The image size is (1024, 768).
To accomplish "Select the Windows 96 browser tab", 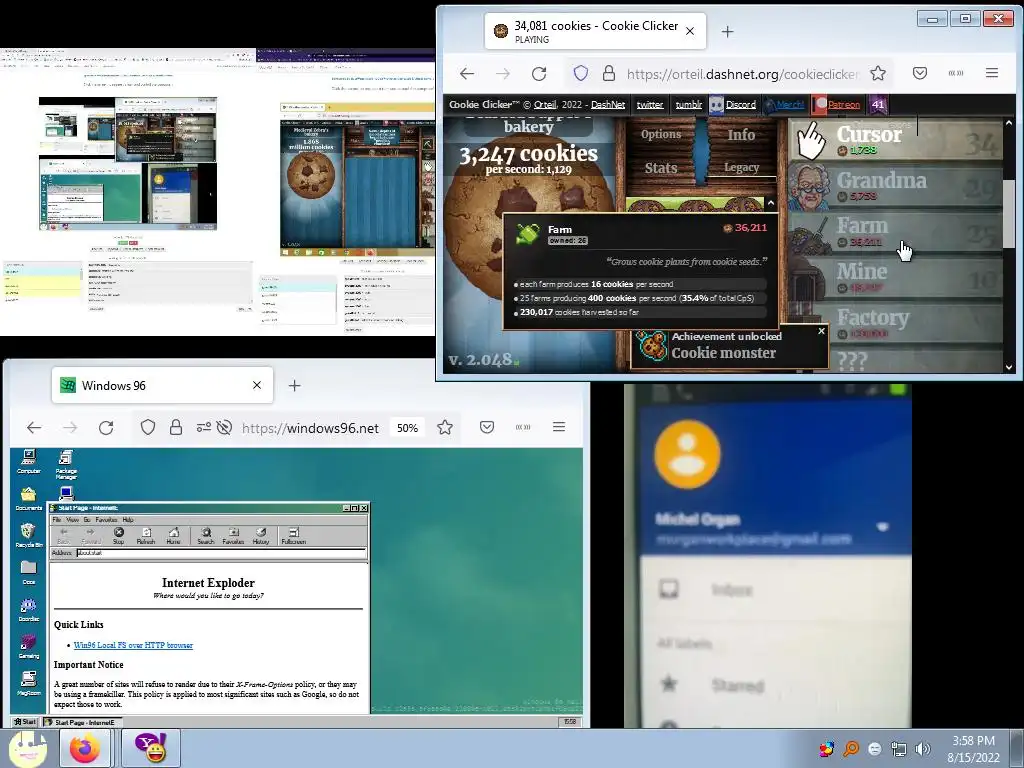I will 162,385.
